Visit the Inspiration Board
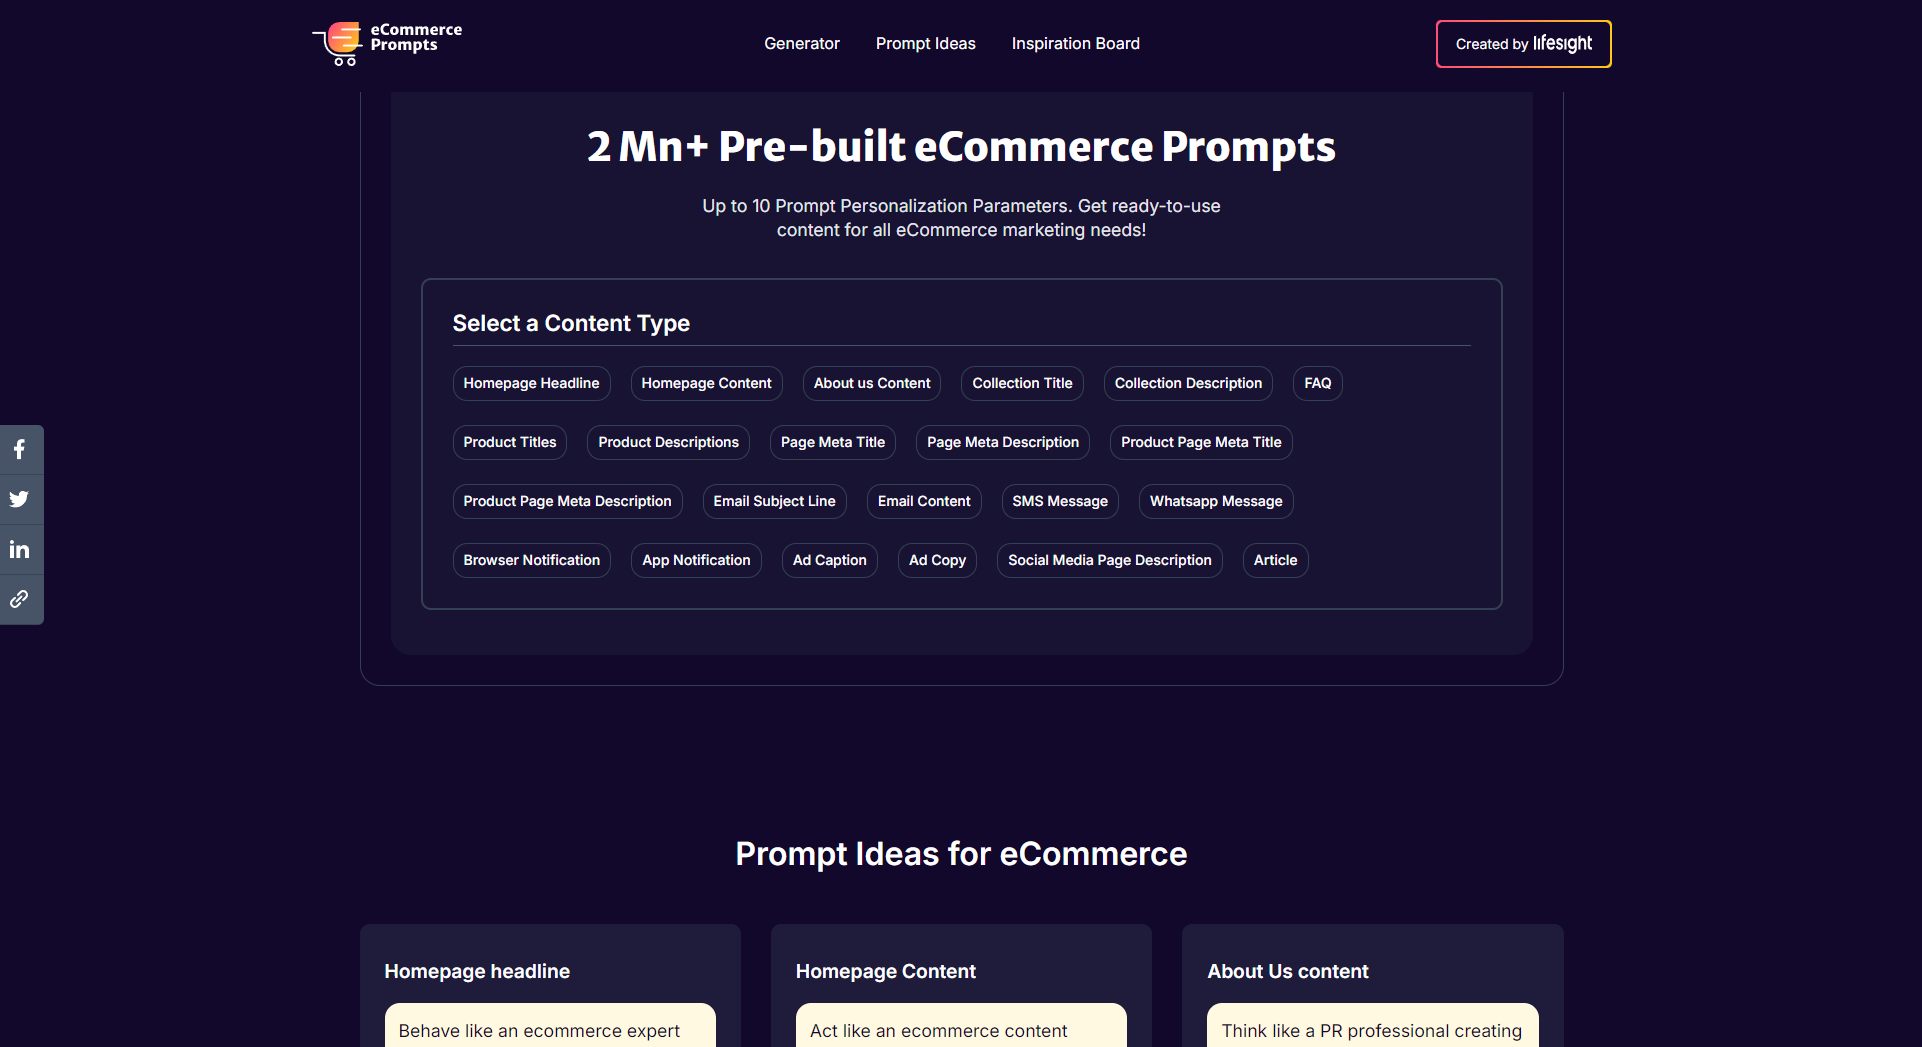The width and height of the screenshot is (1922, 1047). point(1075,43)
